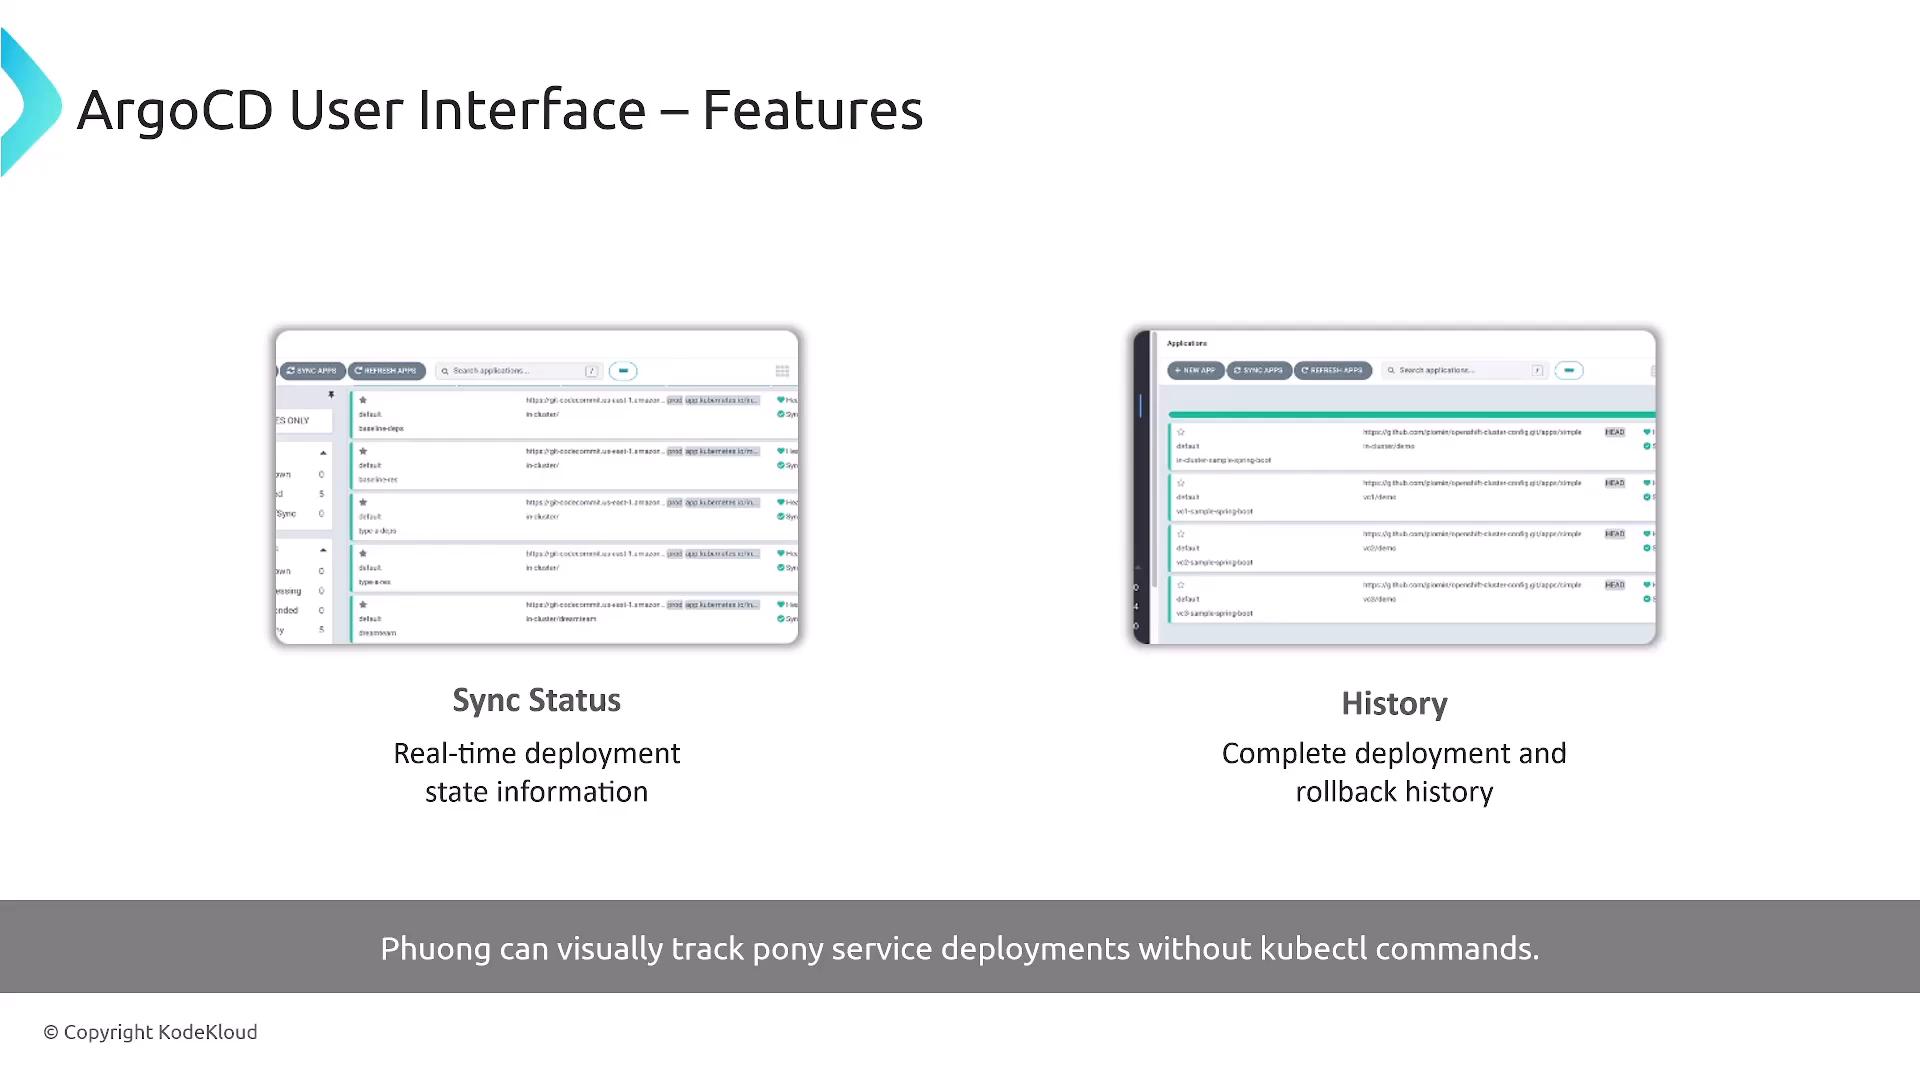Viewport: 1920px width, 1080px height.
Task: Click the 'Applications' title in History screenshot
Action: (x=1187, y=343)
